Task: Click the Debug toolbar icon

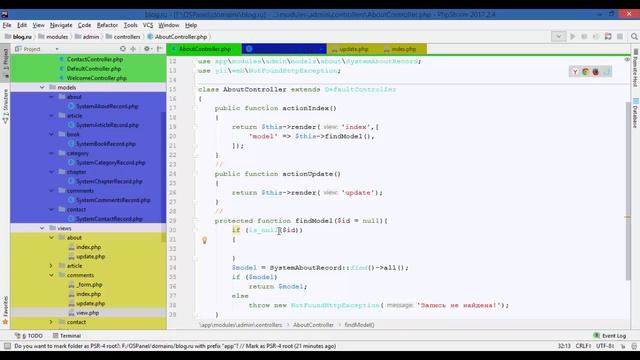Action: click(584, 37)
